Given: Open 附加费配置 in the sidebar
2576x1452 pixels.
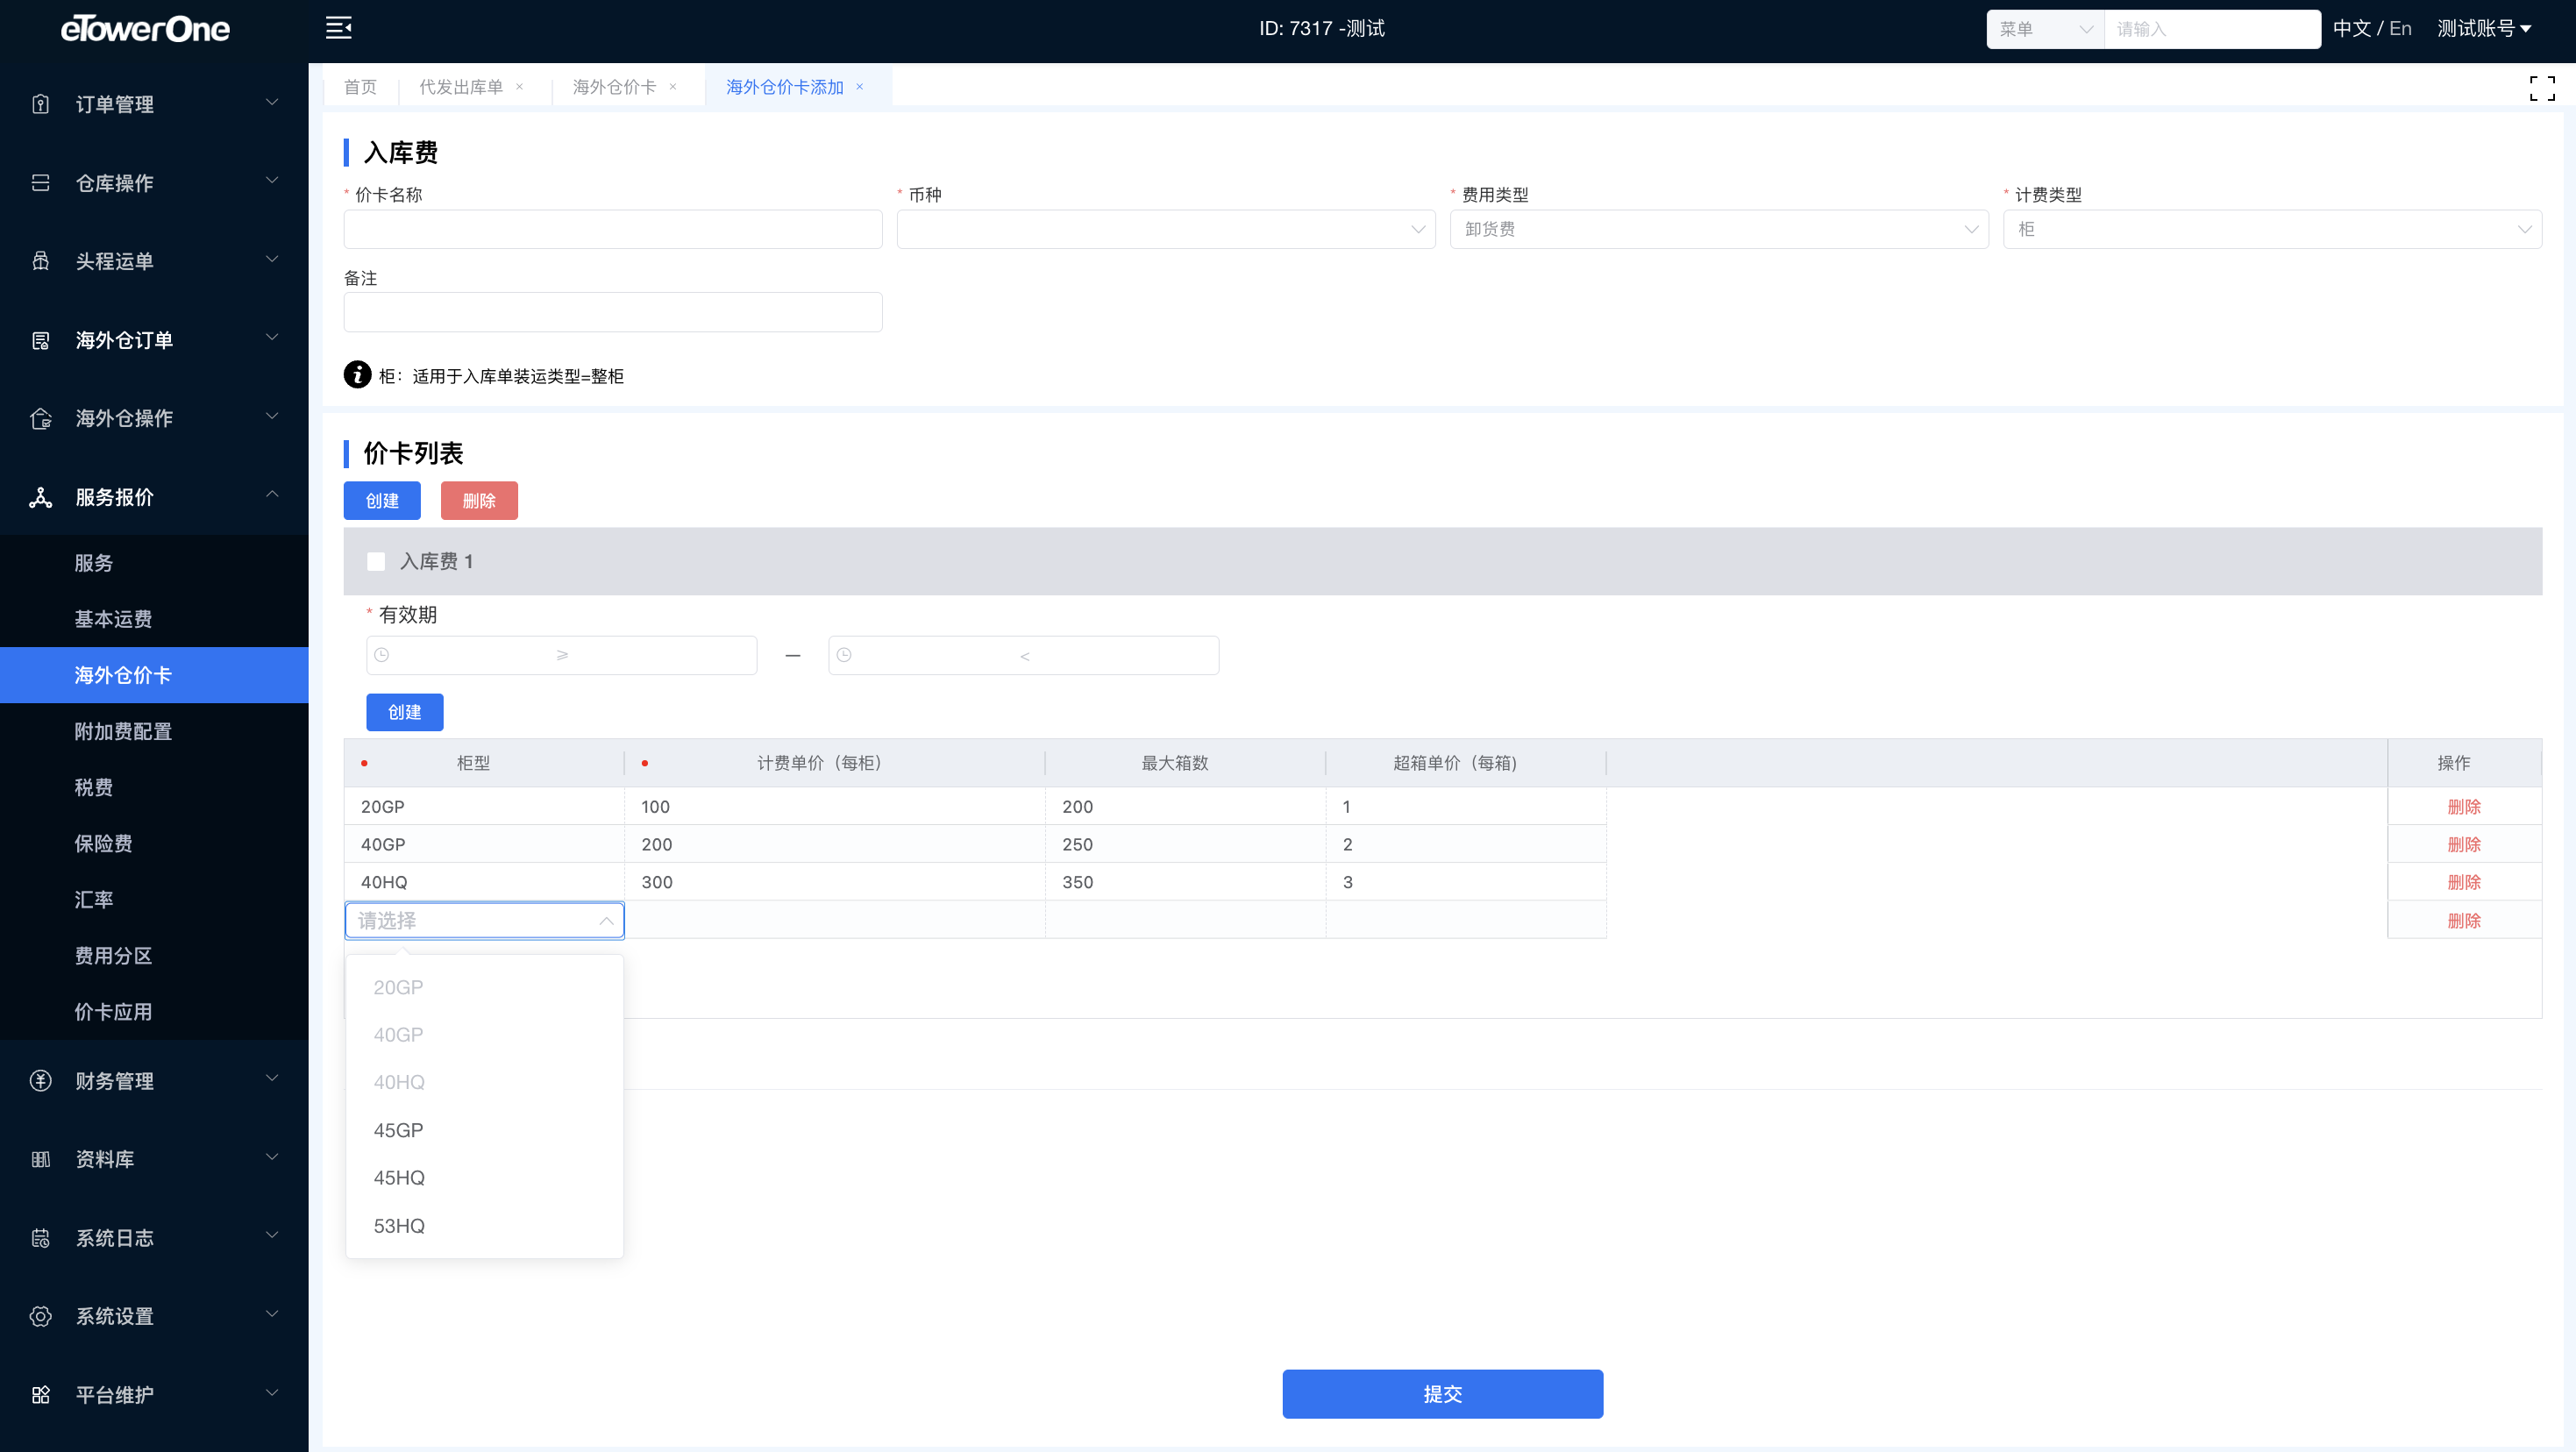Looking at the screenshot, I should 123,731.
